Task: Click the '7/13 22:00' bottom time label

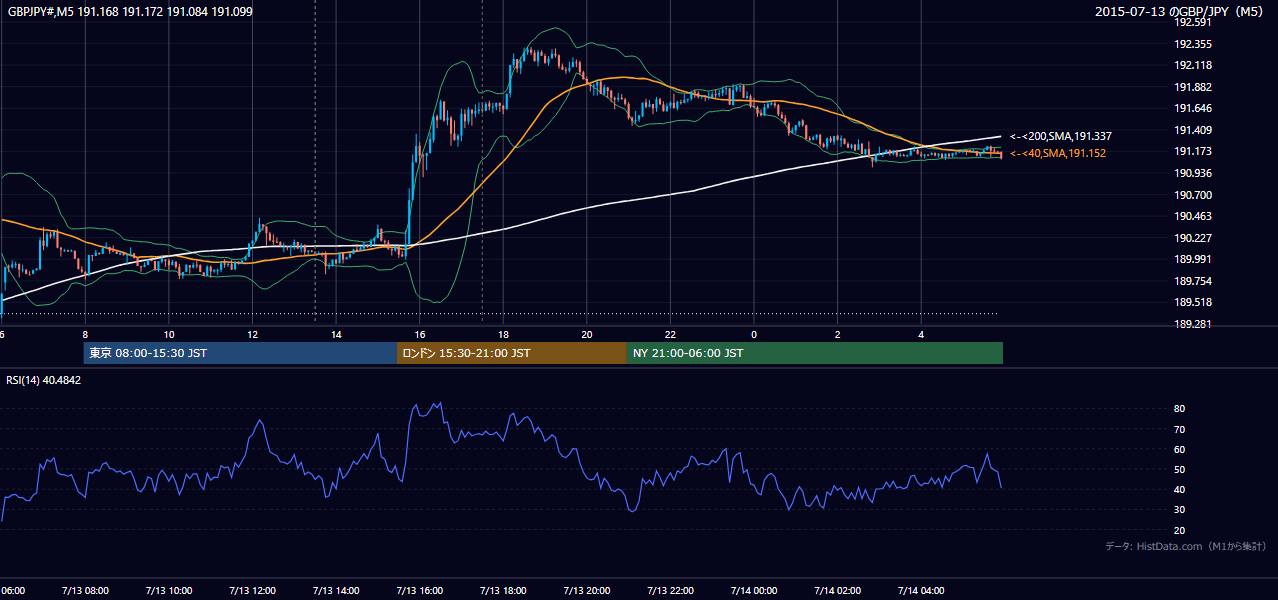Action: [x=670, y=590]
